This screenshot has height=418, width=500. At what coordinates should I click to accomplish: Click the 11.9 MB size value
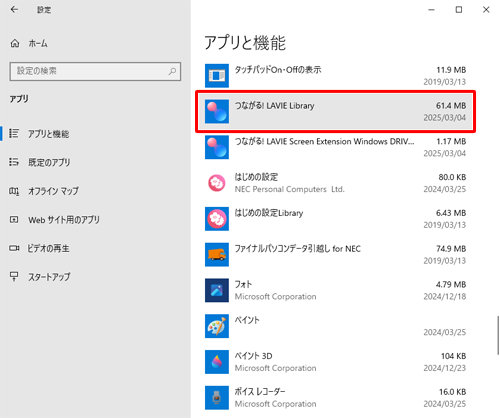coord(451,70)
